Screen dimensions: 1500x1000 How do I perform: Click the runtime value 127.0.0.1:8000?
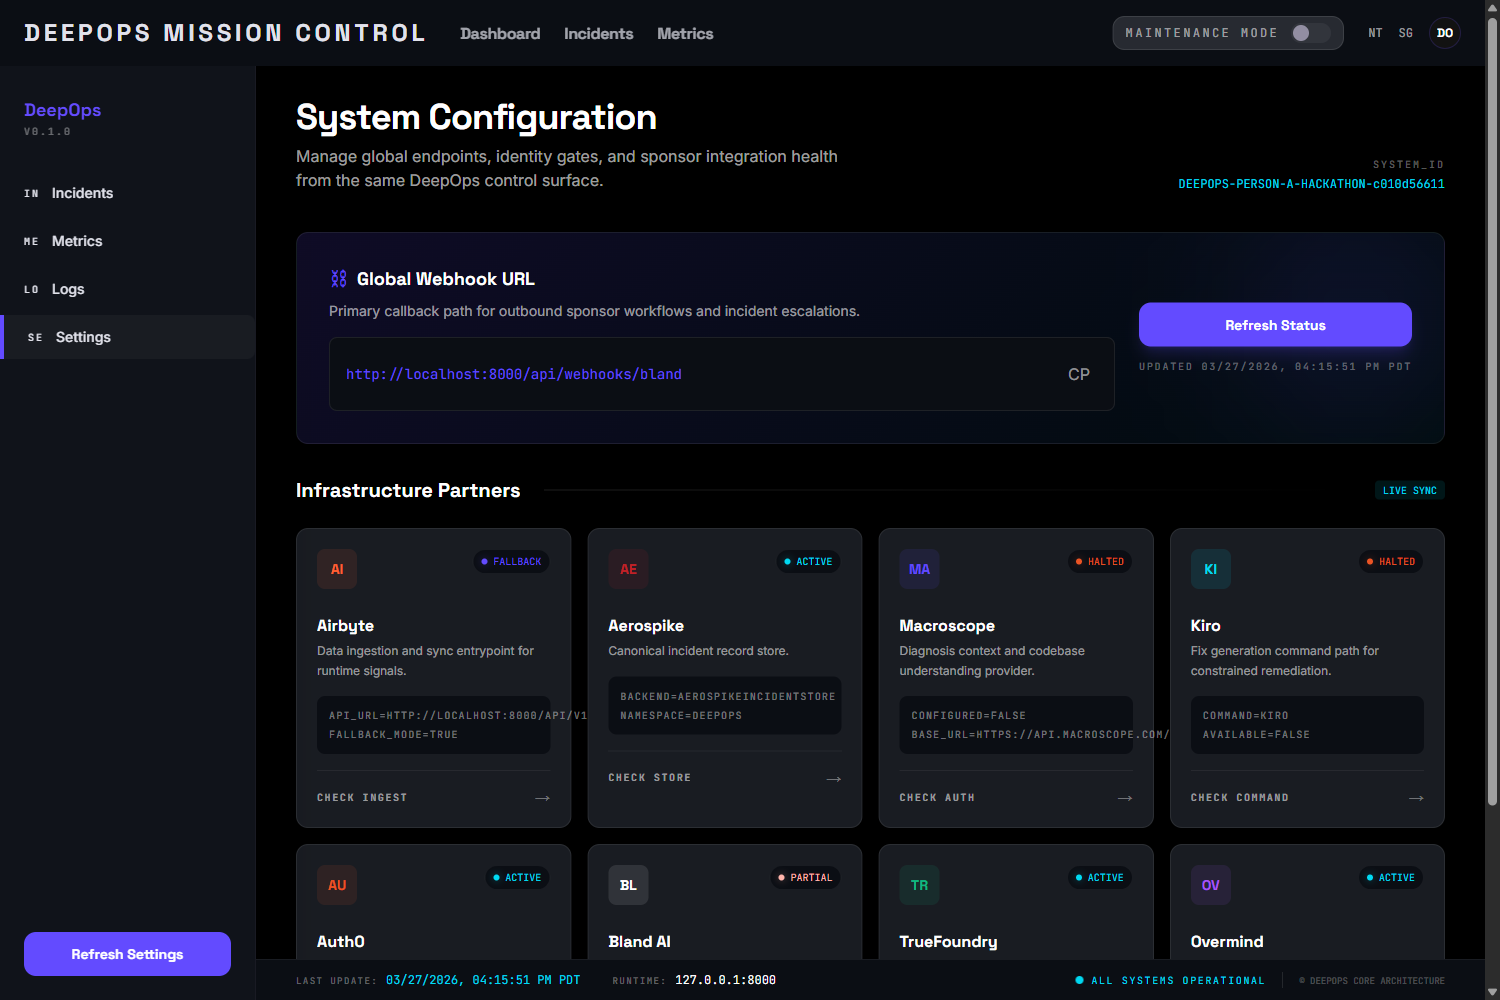[x=725, y=980]
